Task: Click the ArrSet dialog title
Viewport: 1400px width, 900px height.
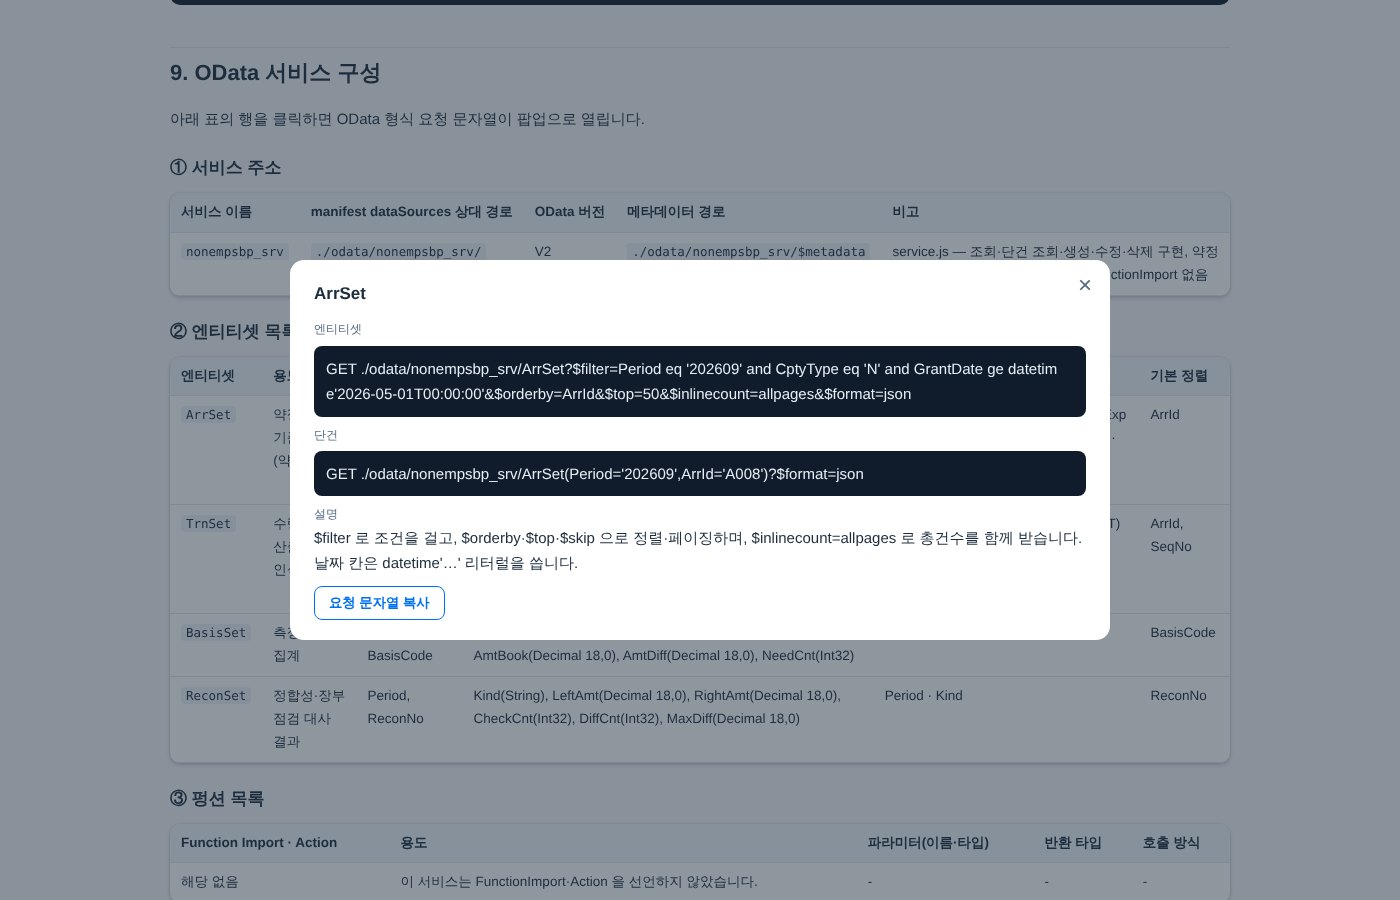Action: [340, 293]
